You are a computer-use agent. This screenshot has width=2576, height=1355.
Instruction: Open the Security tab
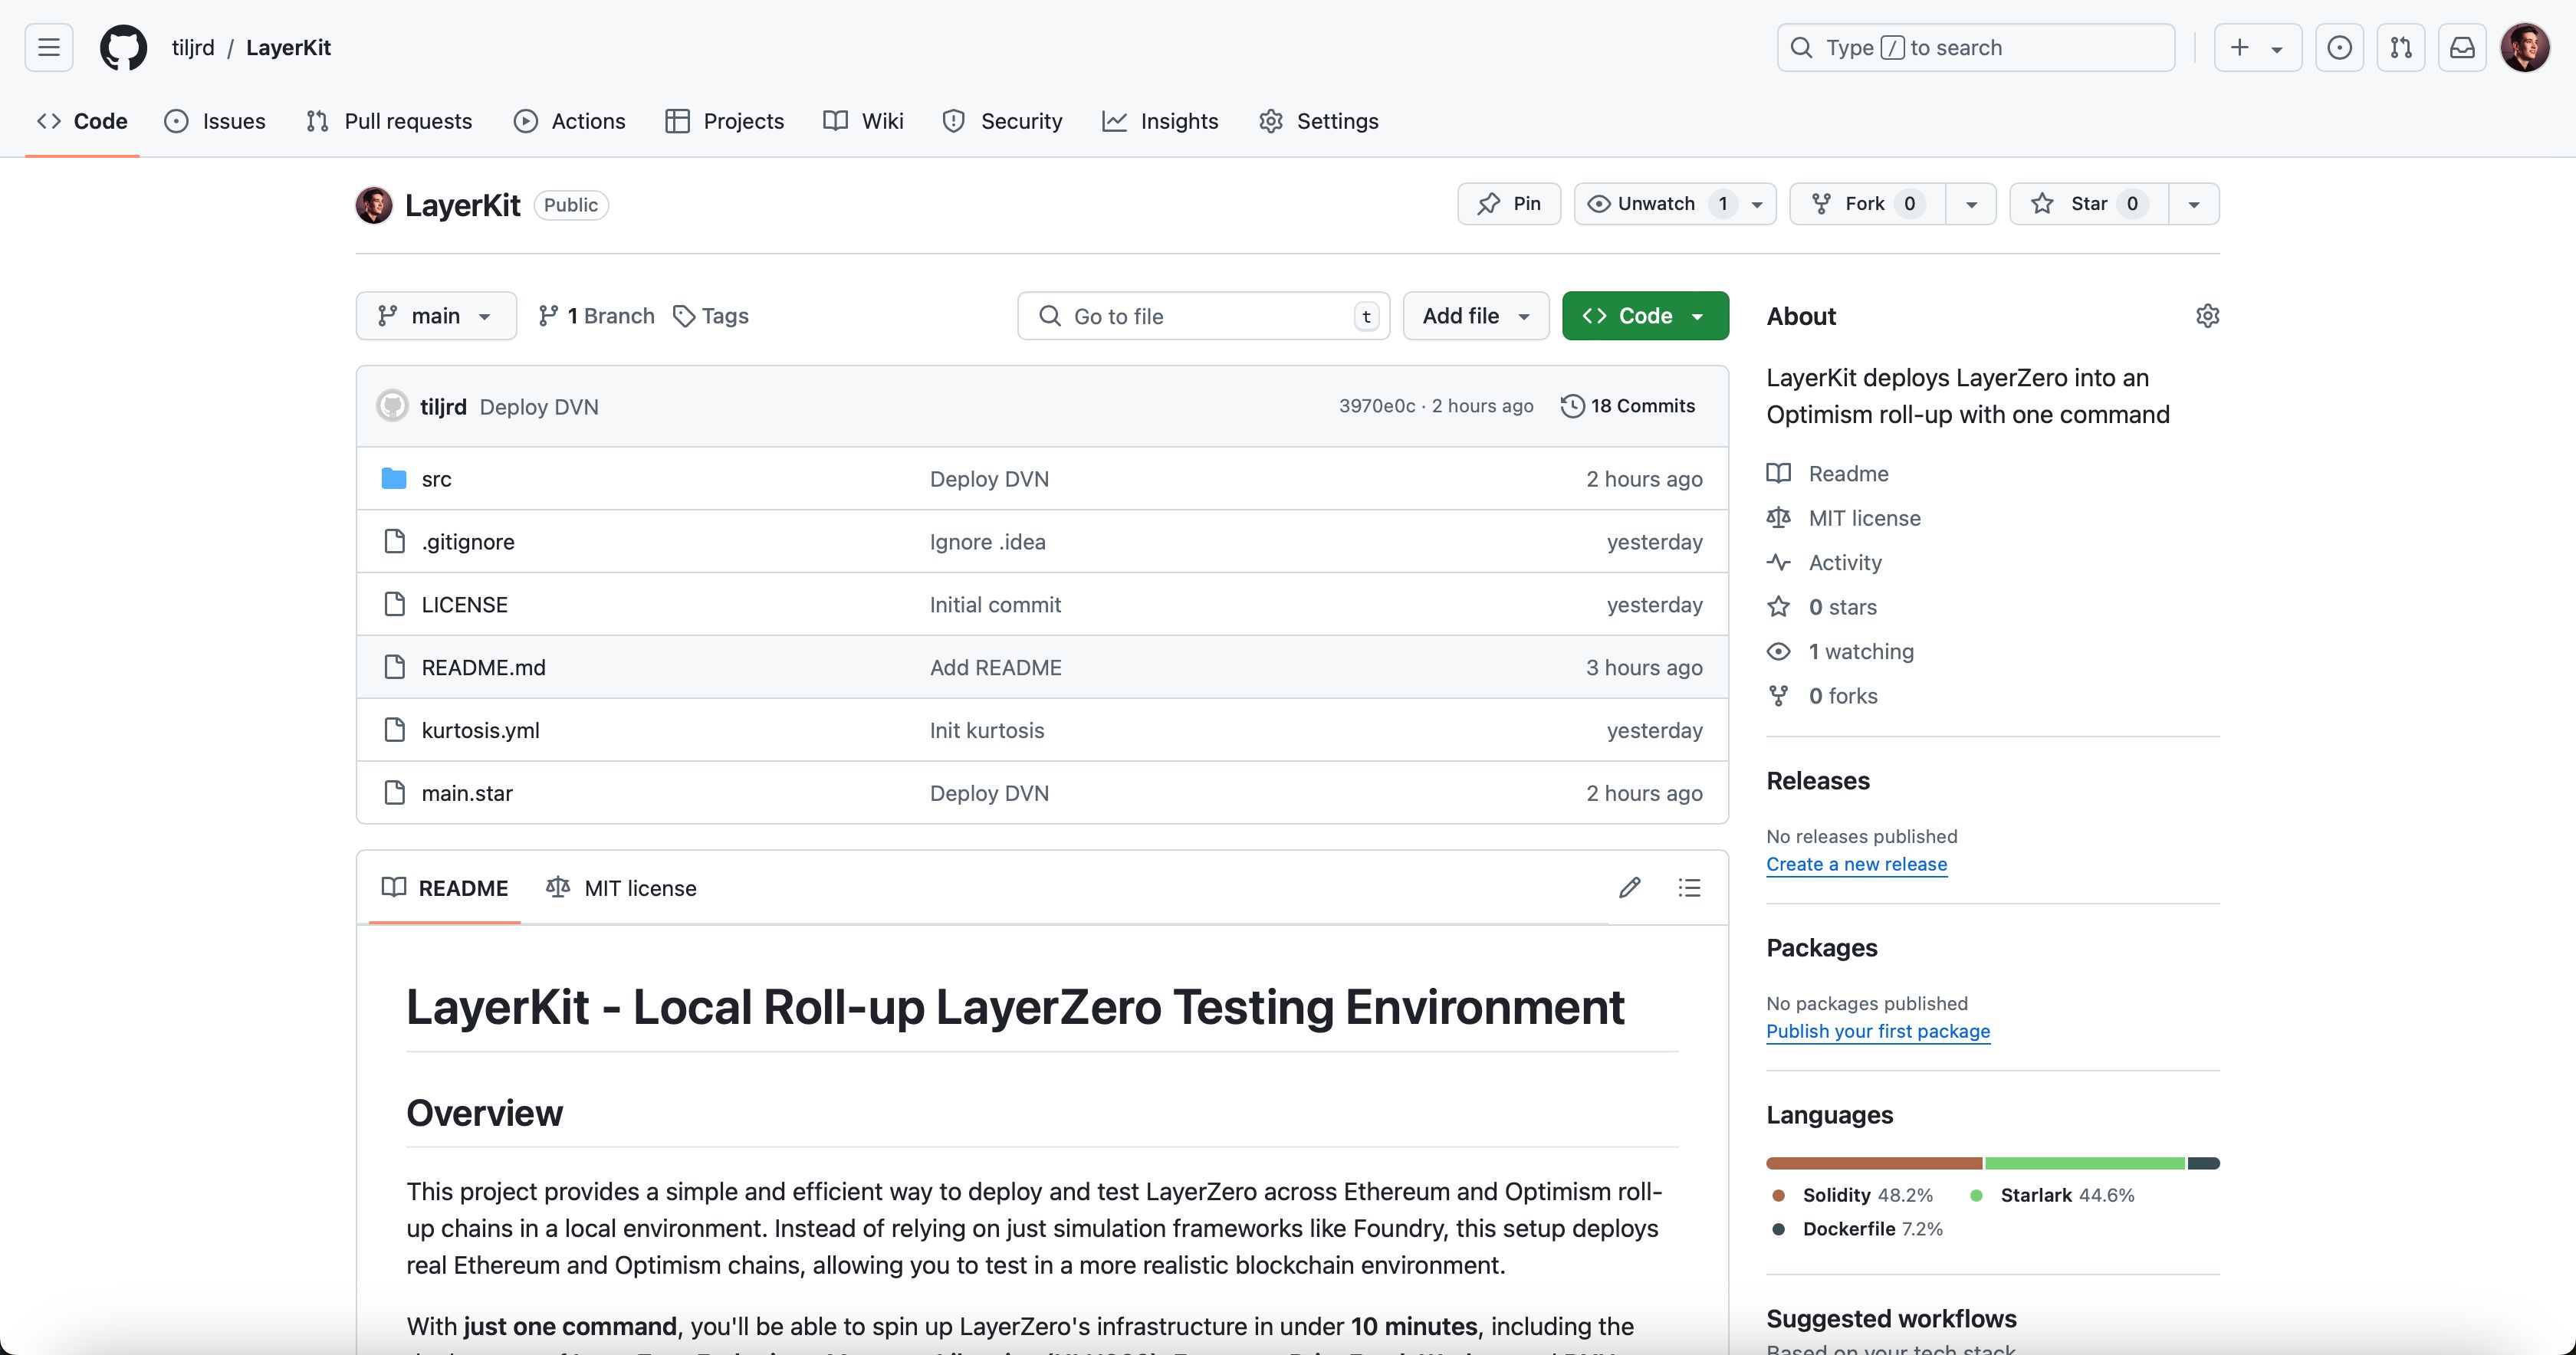(x=1002, y=121)
